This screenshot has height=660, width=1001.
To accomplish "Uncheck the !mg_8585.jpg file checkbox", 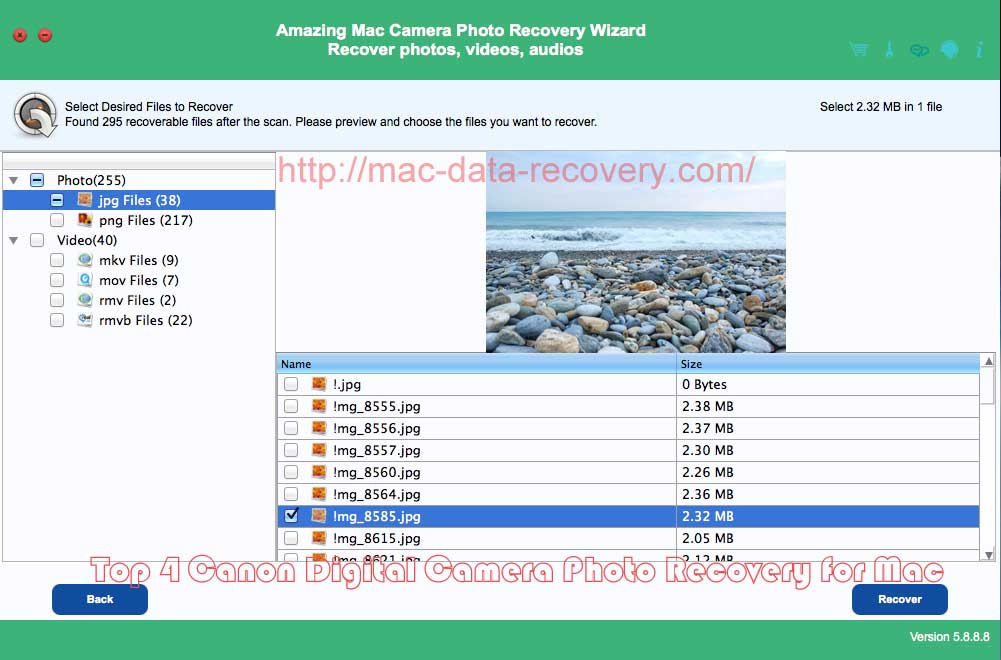I will click(x=291, y=516).
